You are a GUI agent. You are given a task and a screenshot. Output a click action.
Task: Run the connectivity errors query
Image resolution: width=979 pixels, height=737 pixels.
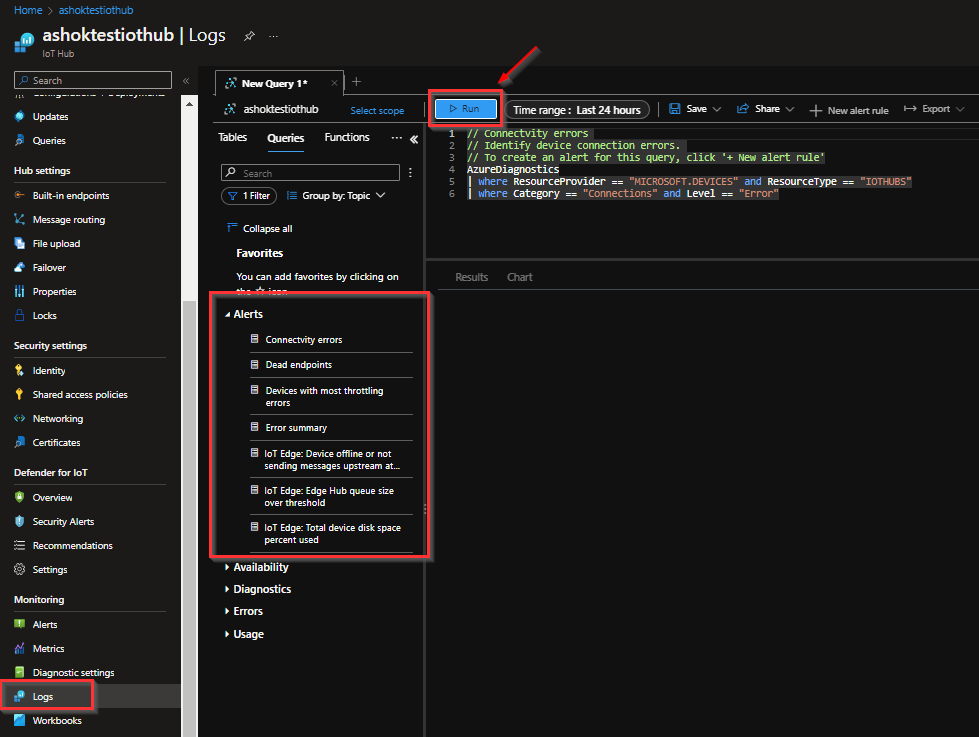click(464, 109)
